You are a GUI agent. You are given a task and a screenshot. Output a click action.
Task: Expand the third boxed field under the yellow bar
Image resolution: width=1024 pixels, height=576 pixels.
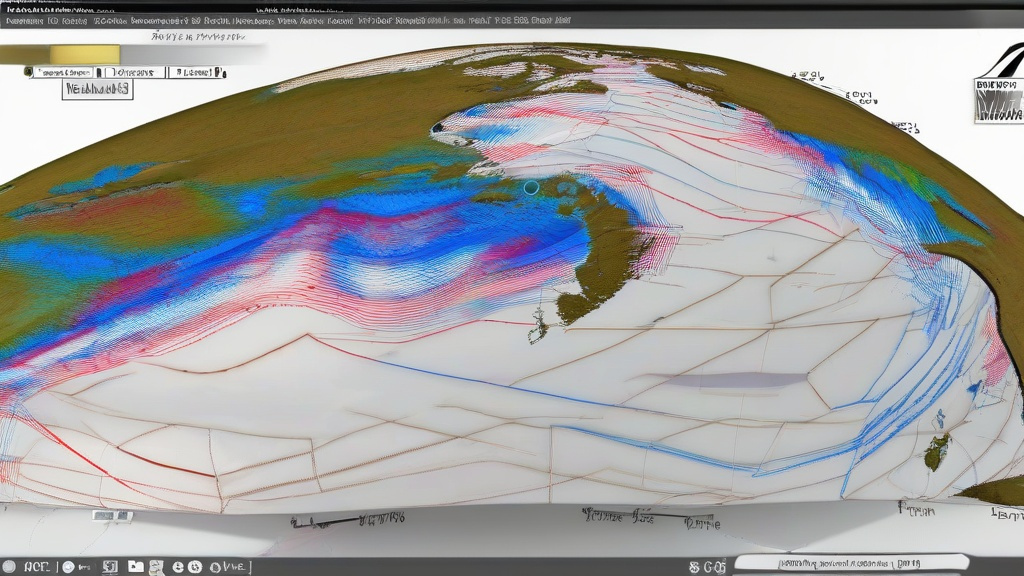pos(192,72)
